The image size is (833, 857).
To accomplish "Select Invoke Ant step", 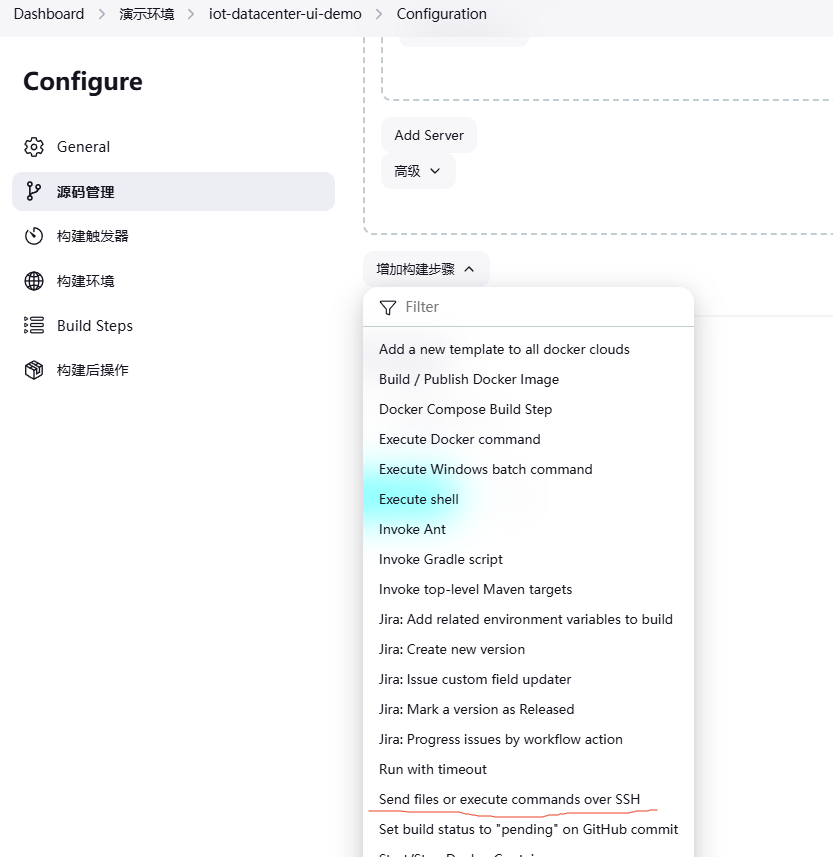I will (x=529, y=529).
